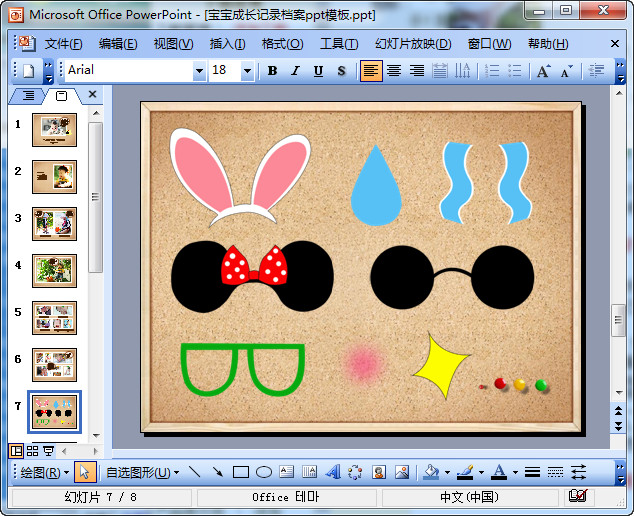Expand formatting toolbar options chevron at right
Image resolution: width=634 pixels, height=516 pixels.
point(620,71)
